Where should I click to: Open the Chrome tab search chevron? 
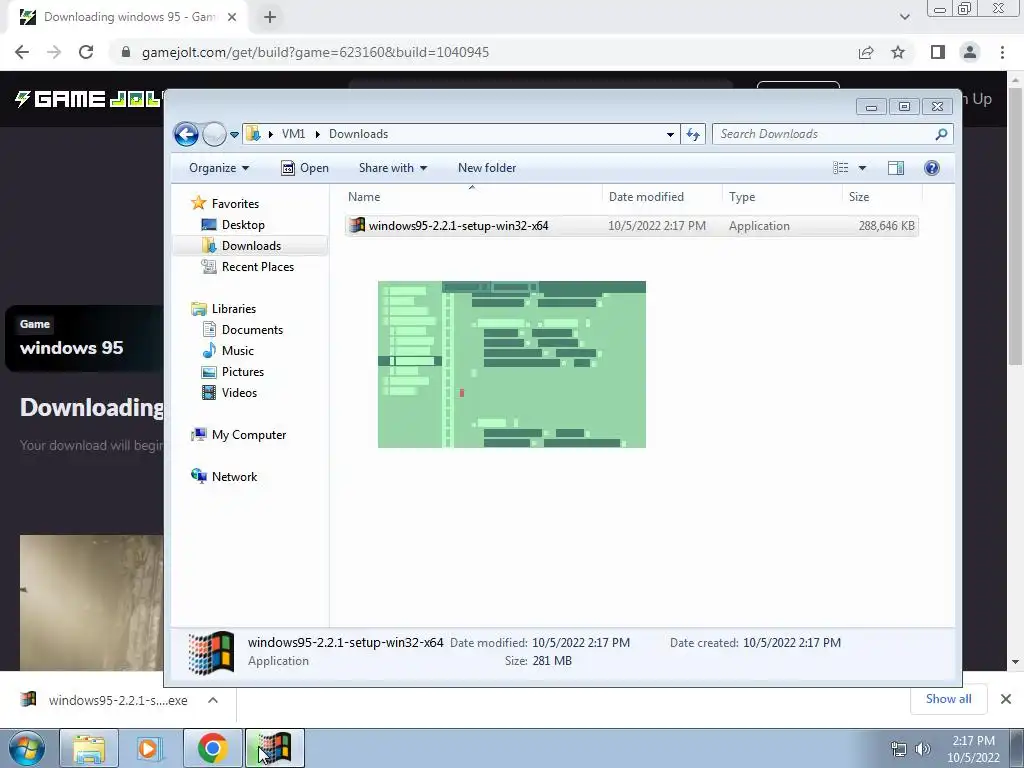pos(904,17)
